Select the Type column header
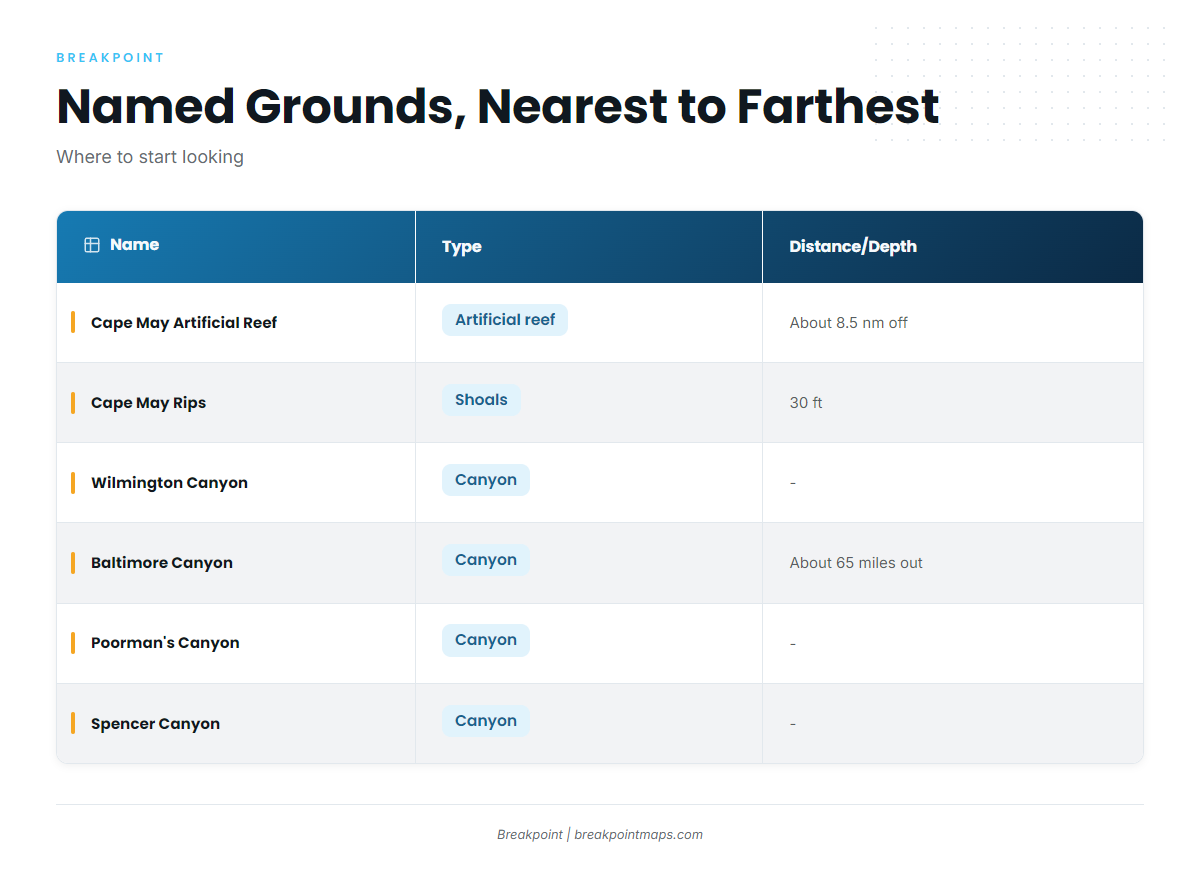 pos(589,246)
